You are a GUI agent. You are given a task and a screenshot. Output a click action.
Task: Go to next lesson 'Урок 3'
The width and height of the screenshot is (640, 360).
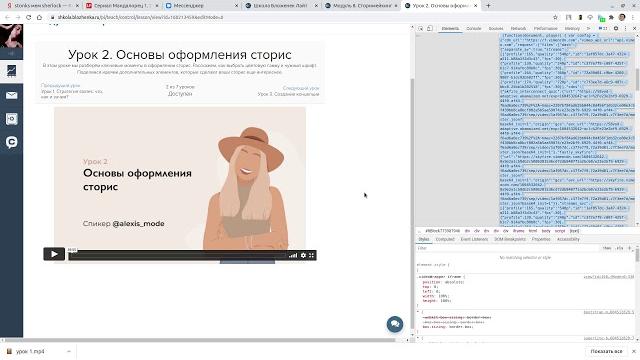pos(288,94)
